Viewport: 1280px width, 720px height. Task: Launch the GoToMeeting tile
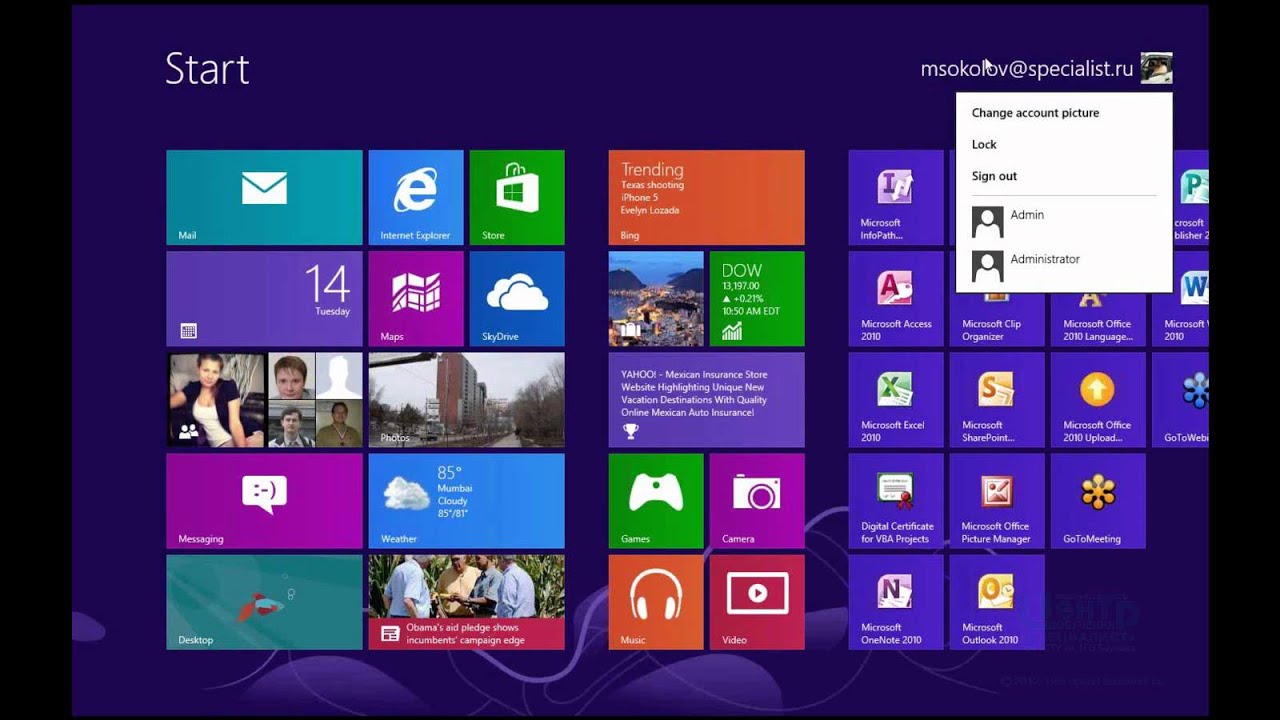(x=1098, y=500)
